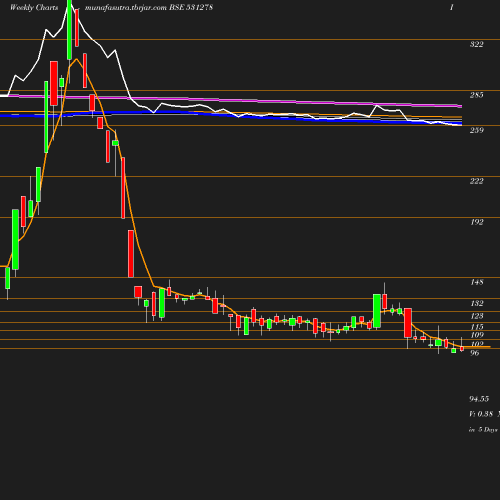The height and width of the screenshot is (500, 500).
Task: Click the 'in 5 Days' label
Action: 483,430
